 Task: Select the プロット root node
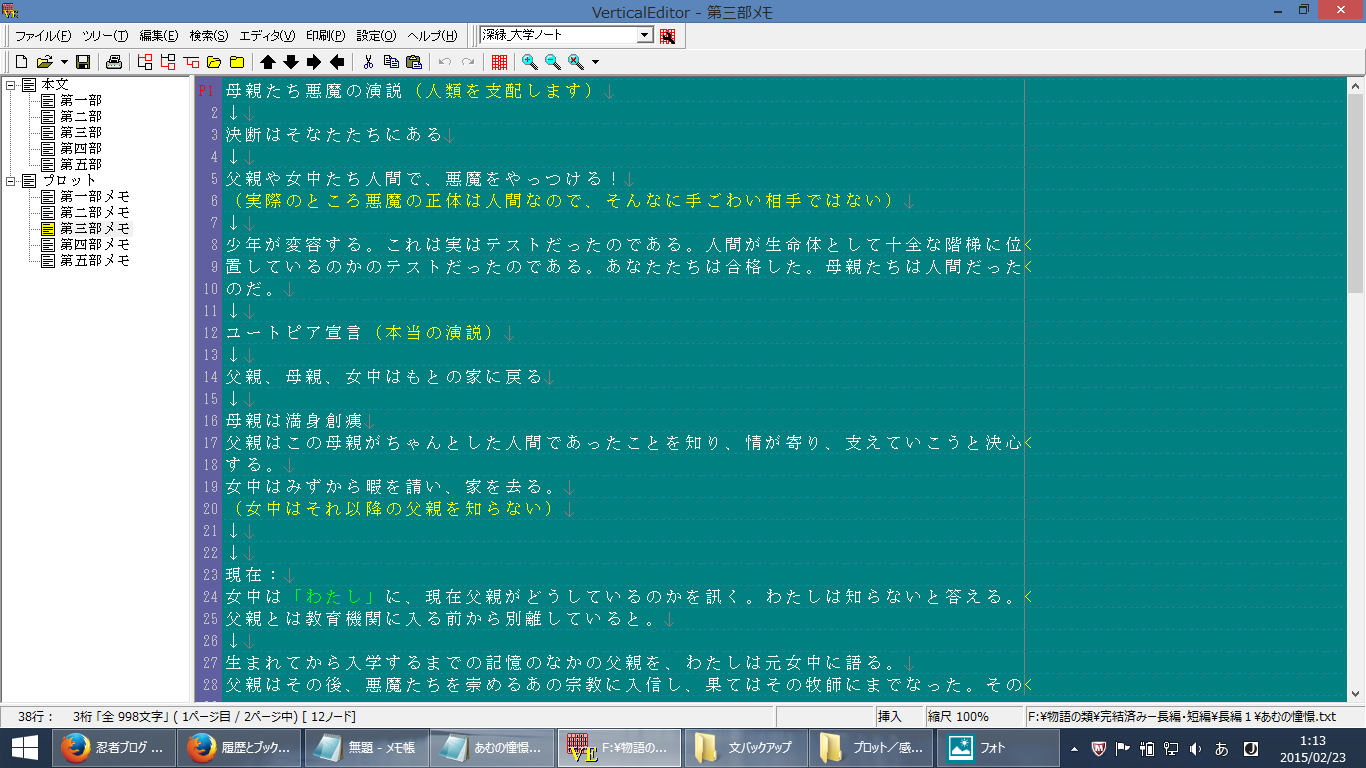tap(68, 180)
